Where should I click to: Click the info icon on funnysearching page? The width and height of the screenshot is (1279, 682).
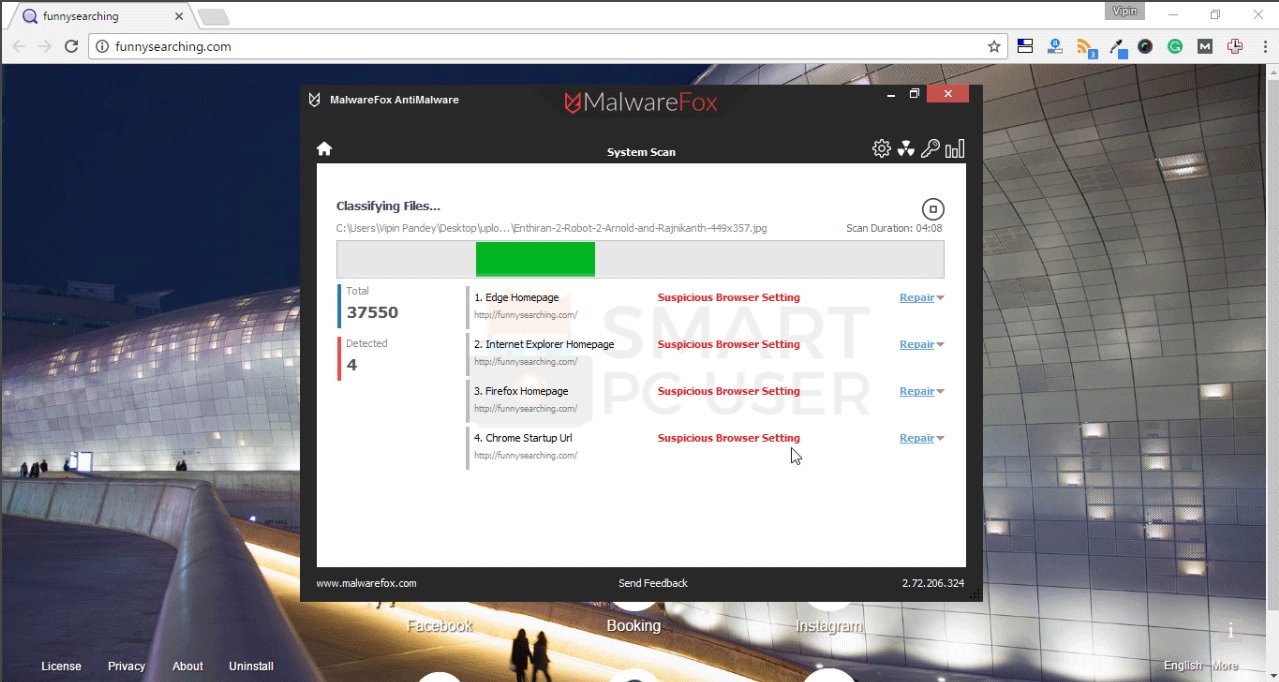pos(1231,630)
